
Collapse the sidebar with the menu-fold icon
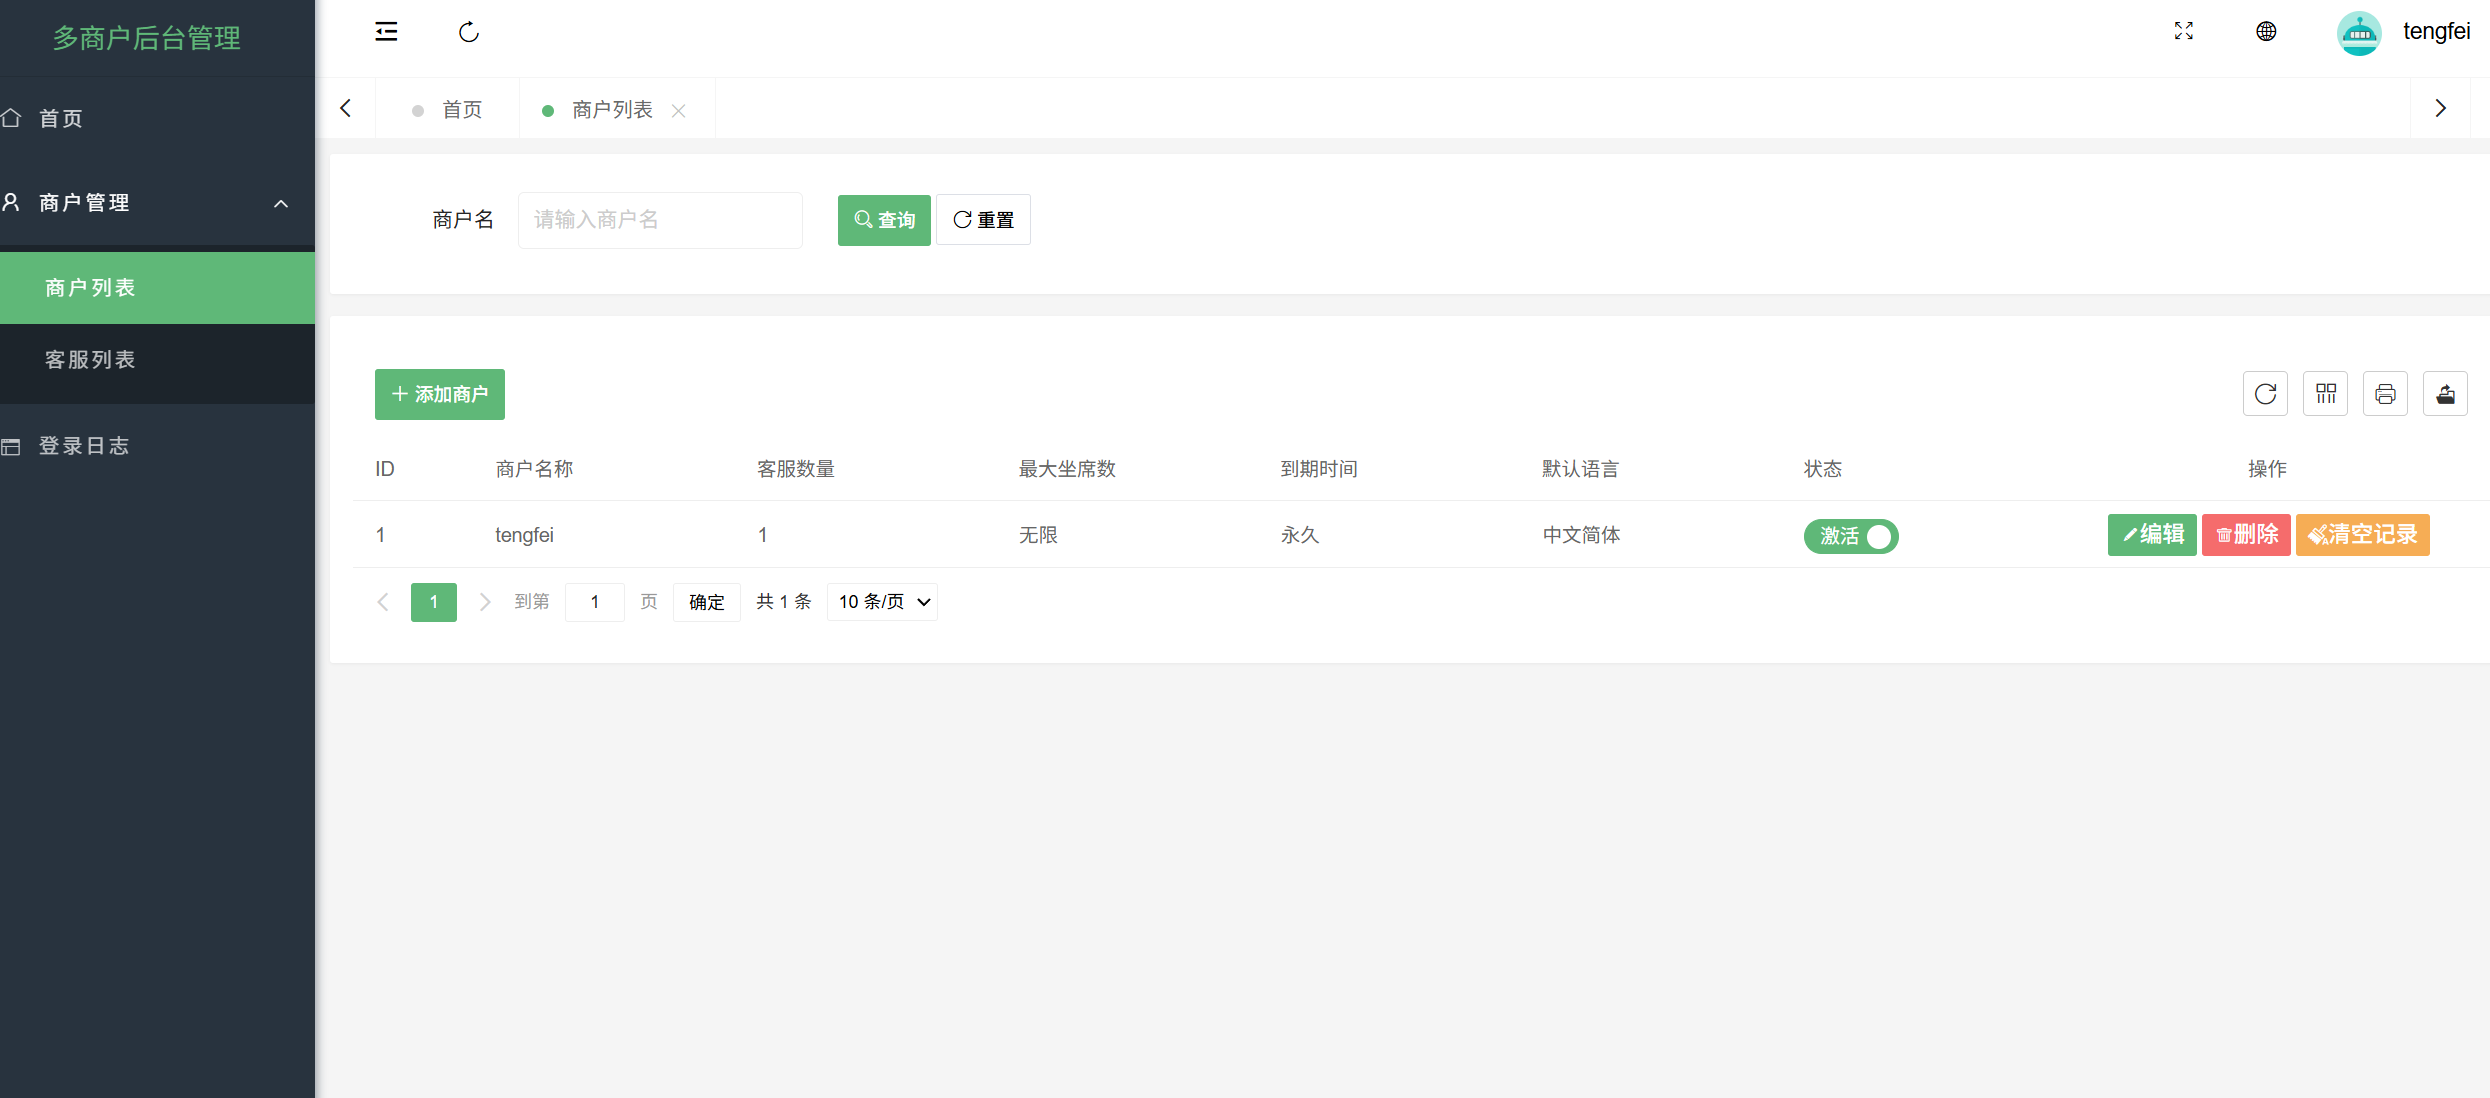click(x=386, y=32)
